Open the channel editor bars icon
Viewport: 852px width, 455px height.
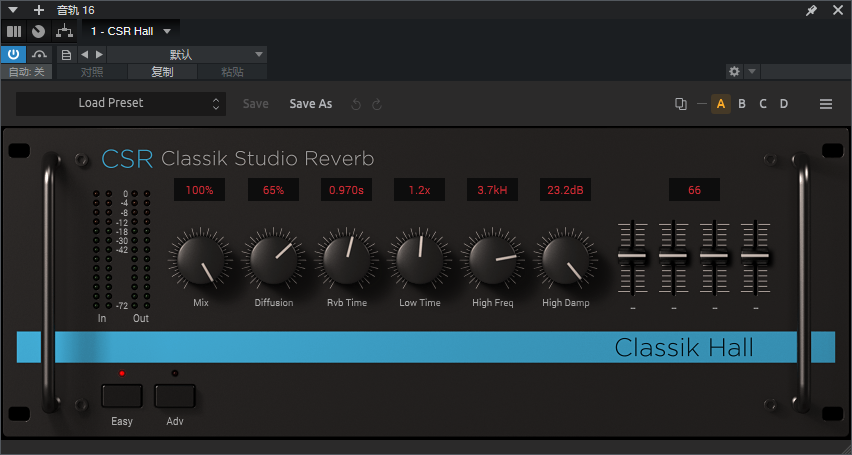[x=14, y=32]
